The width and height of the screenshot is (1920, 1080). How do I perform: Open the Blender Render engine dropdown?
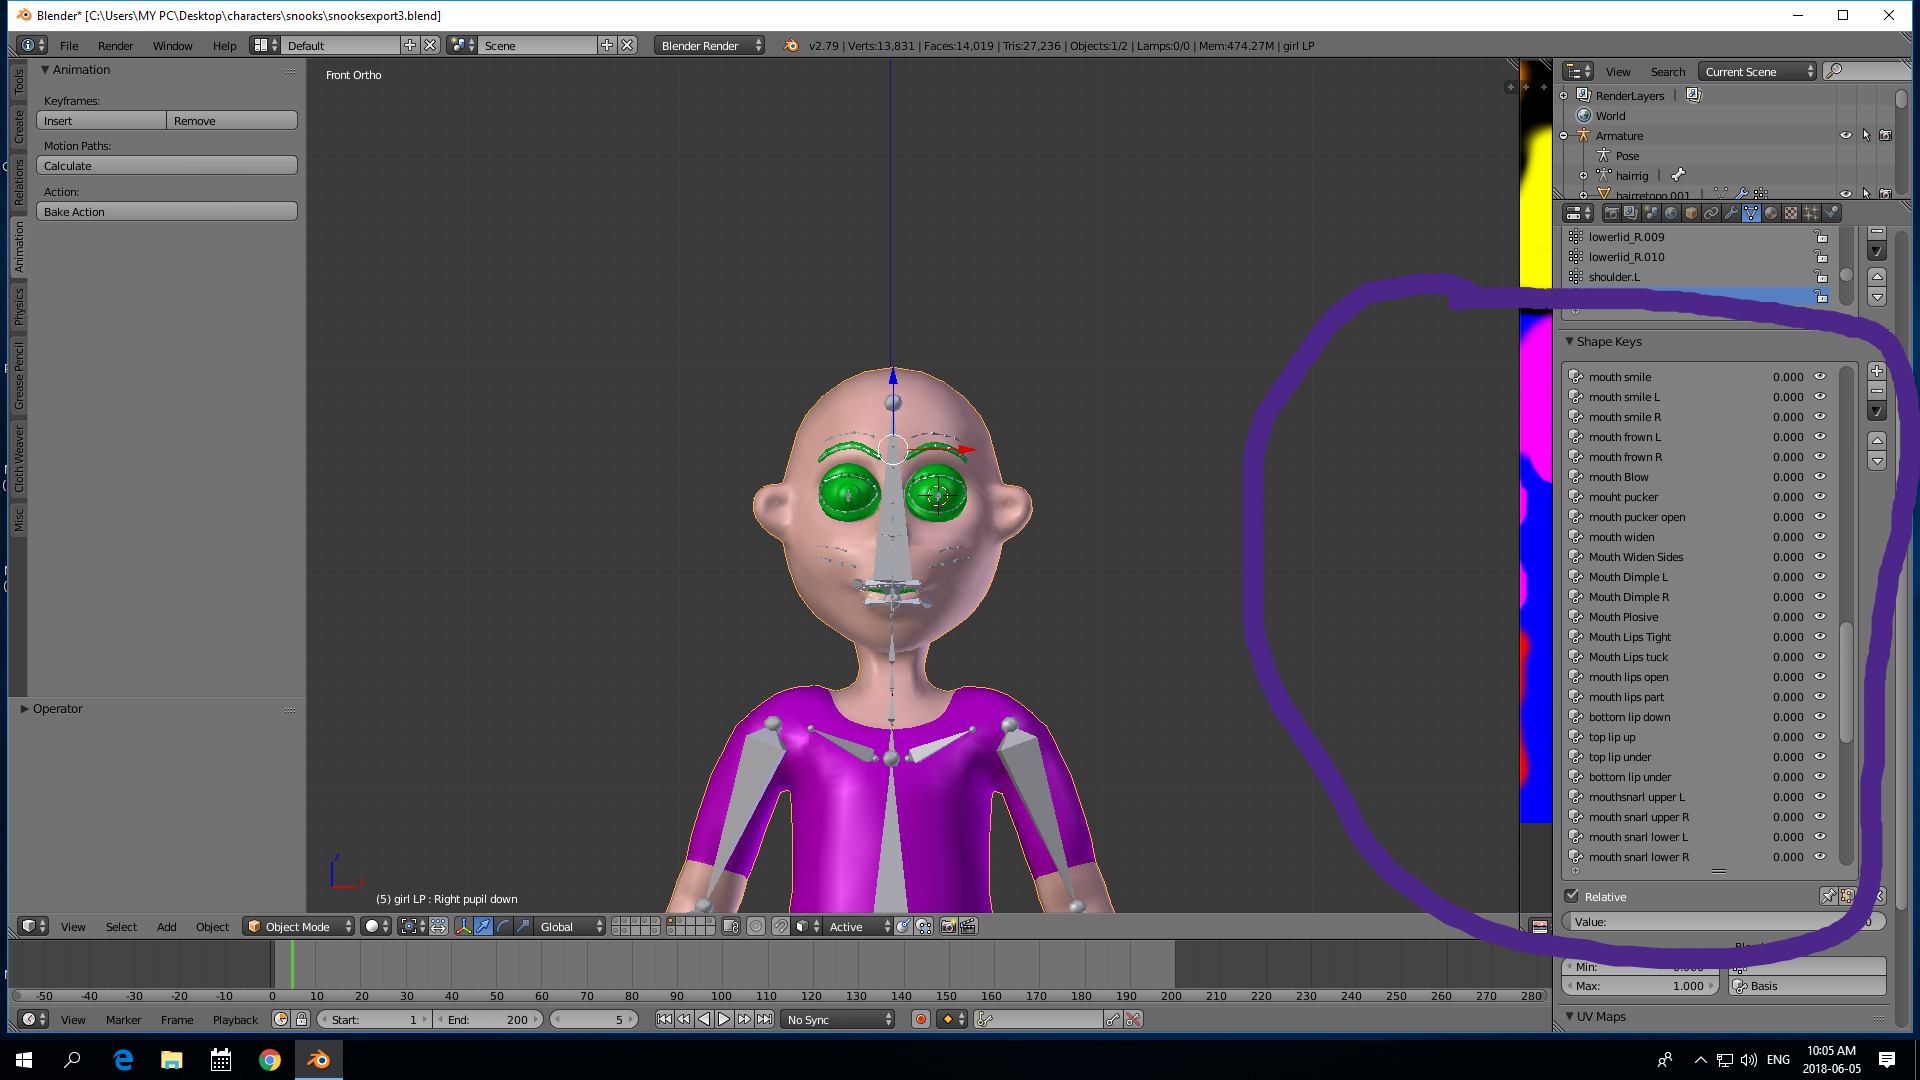click(x=709, y=46)
